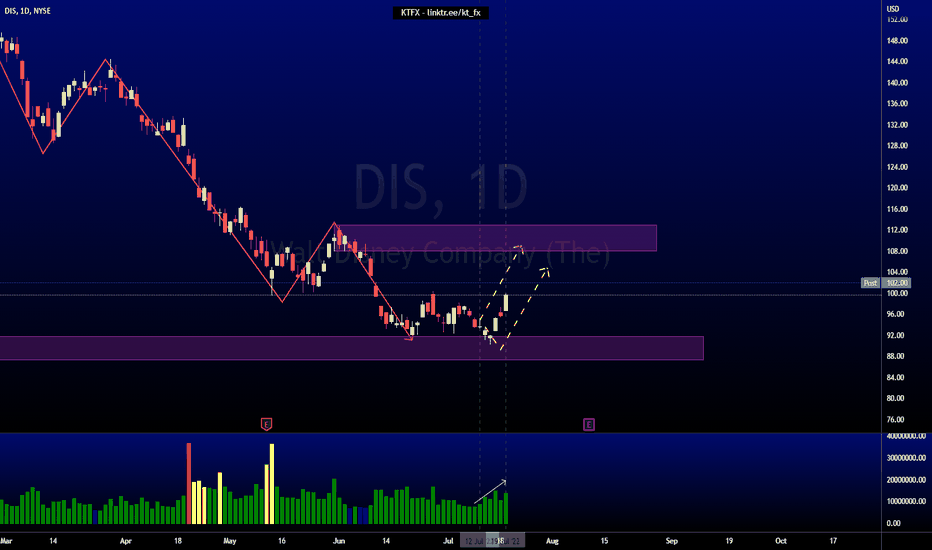Click the Aug date label
This screenshot has width=932, height=550.
[x=552, y=541]
